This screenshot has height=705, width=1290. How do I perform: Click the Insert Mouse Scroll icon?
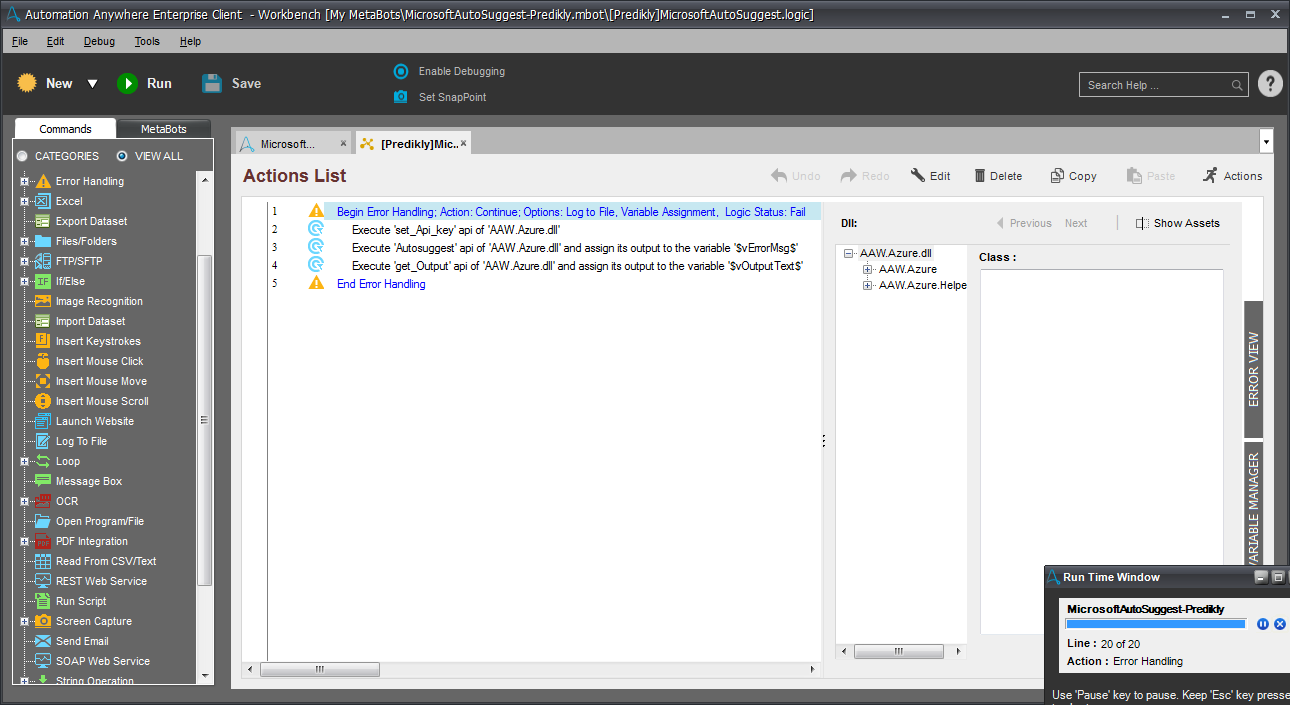43,401
